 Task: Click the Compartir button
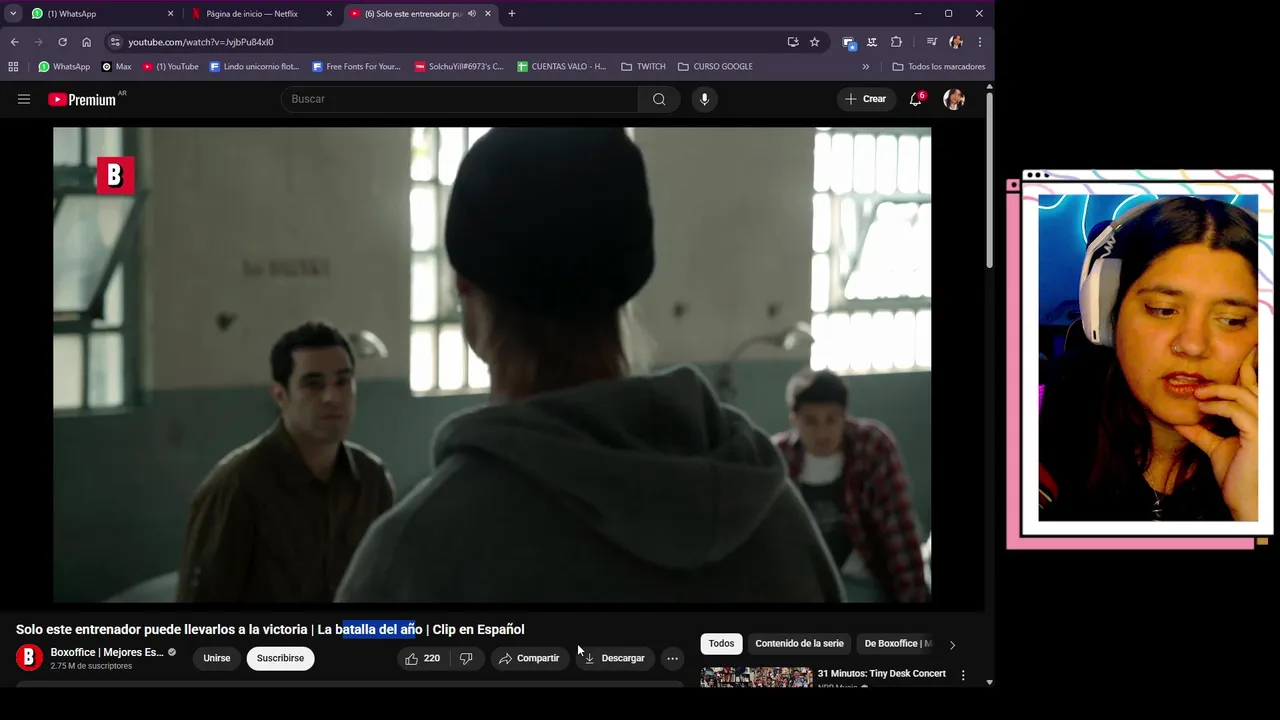(529, 658)
